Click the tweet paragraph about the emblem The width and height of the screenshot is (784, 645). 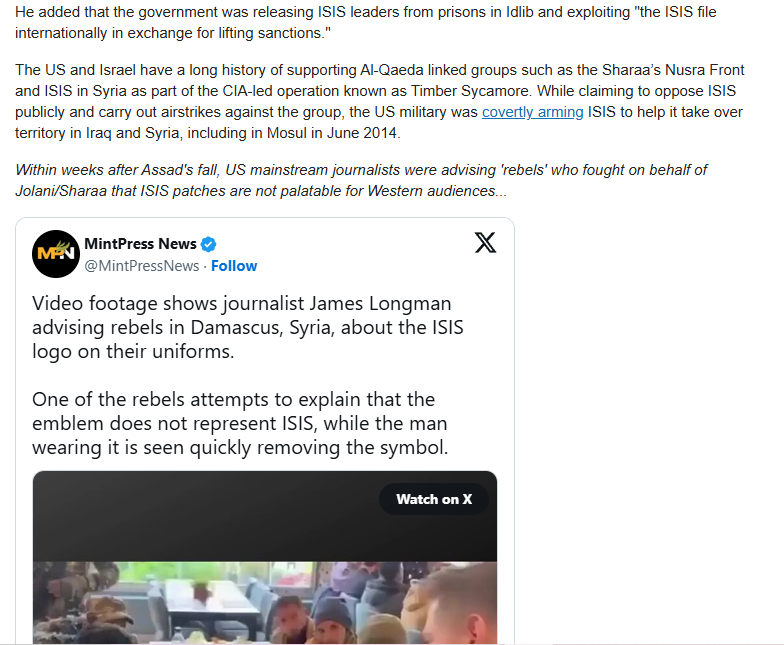pyautogui.click(x=240, y=424)
